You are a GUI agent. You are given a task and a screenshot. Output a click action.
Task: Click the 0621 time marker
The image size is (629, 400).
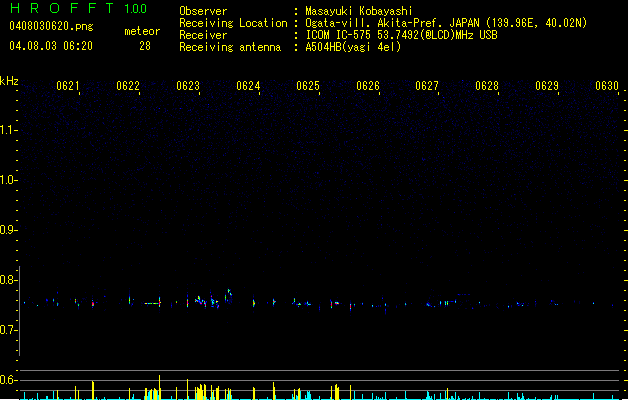click(67, 86)
